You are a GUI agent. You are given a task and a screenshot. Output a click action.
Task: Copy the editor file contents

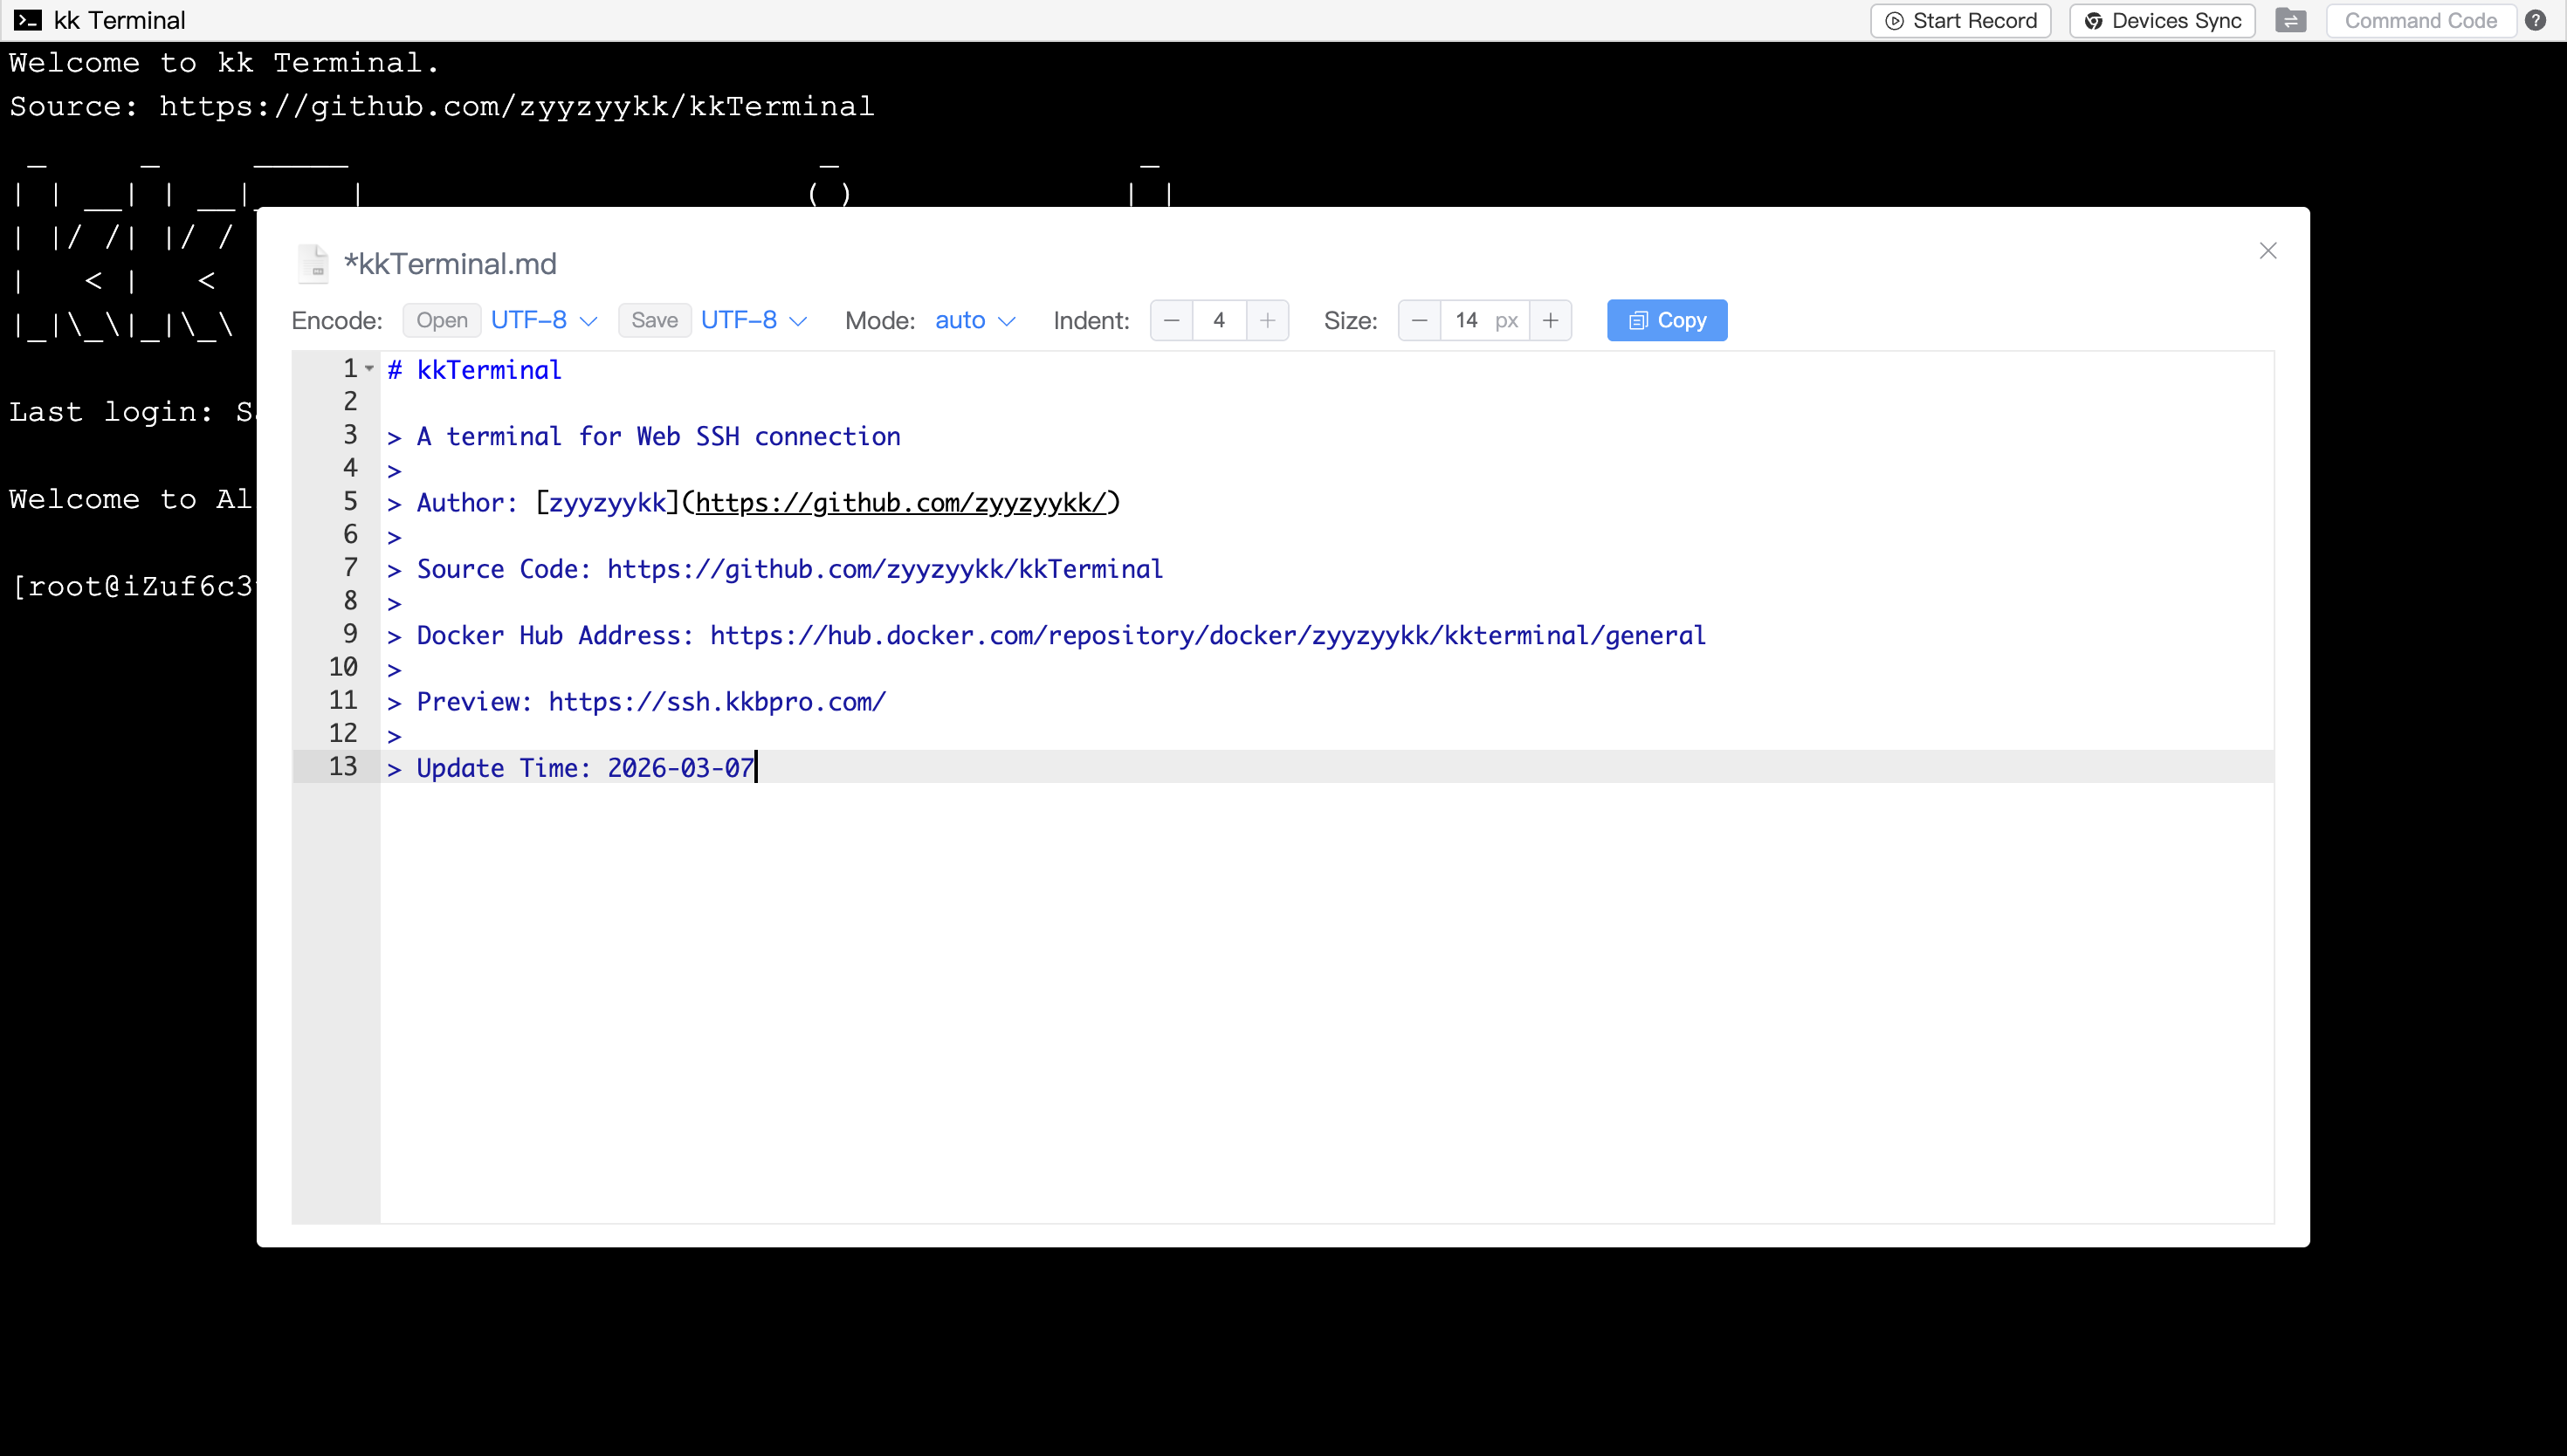(x=1666, y=320)
